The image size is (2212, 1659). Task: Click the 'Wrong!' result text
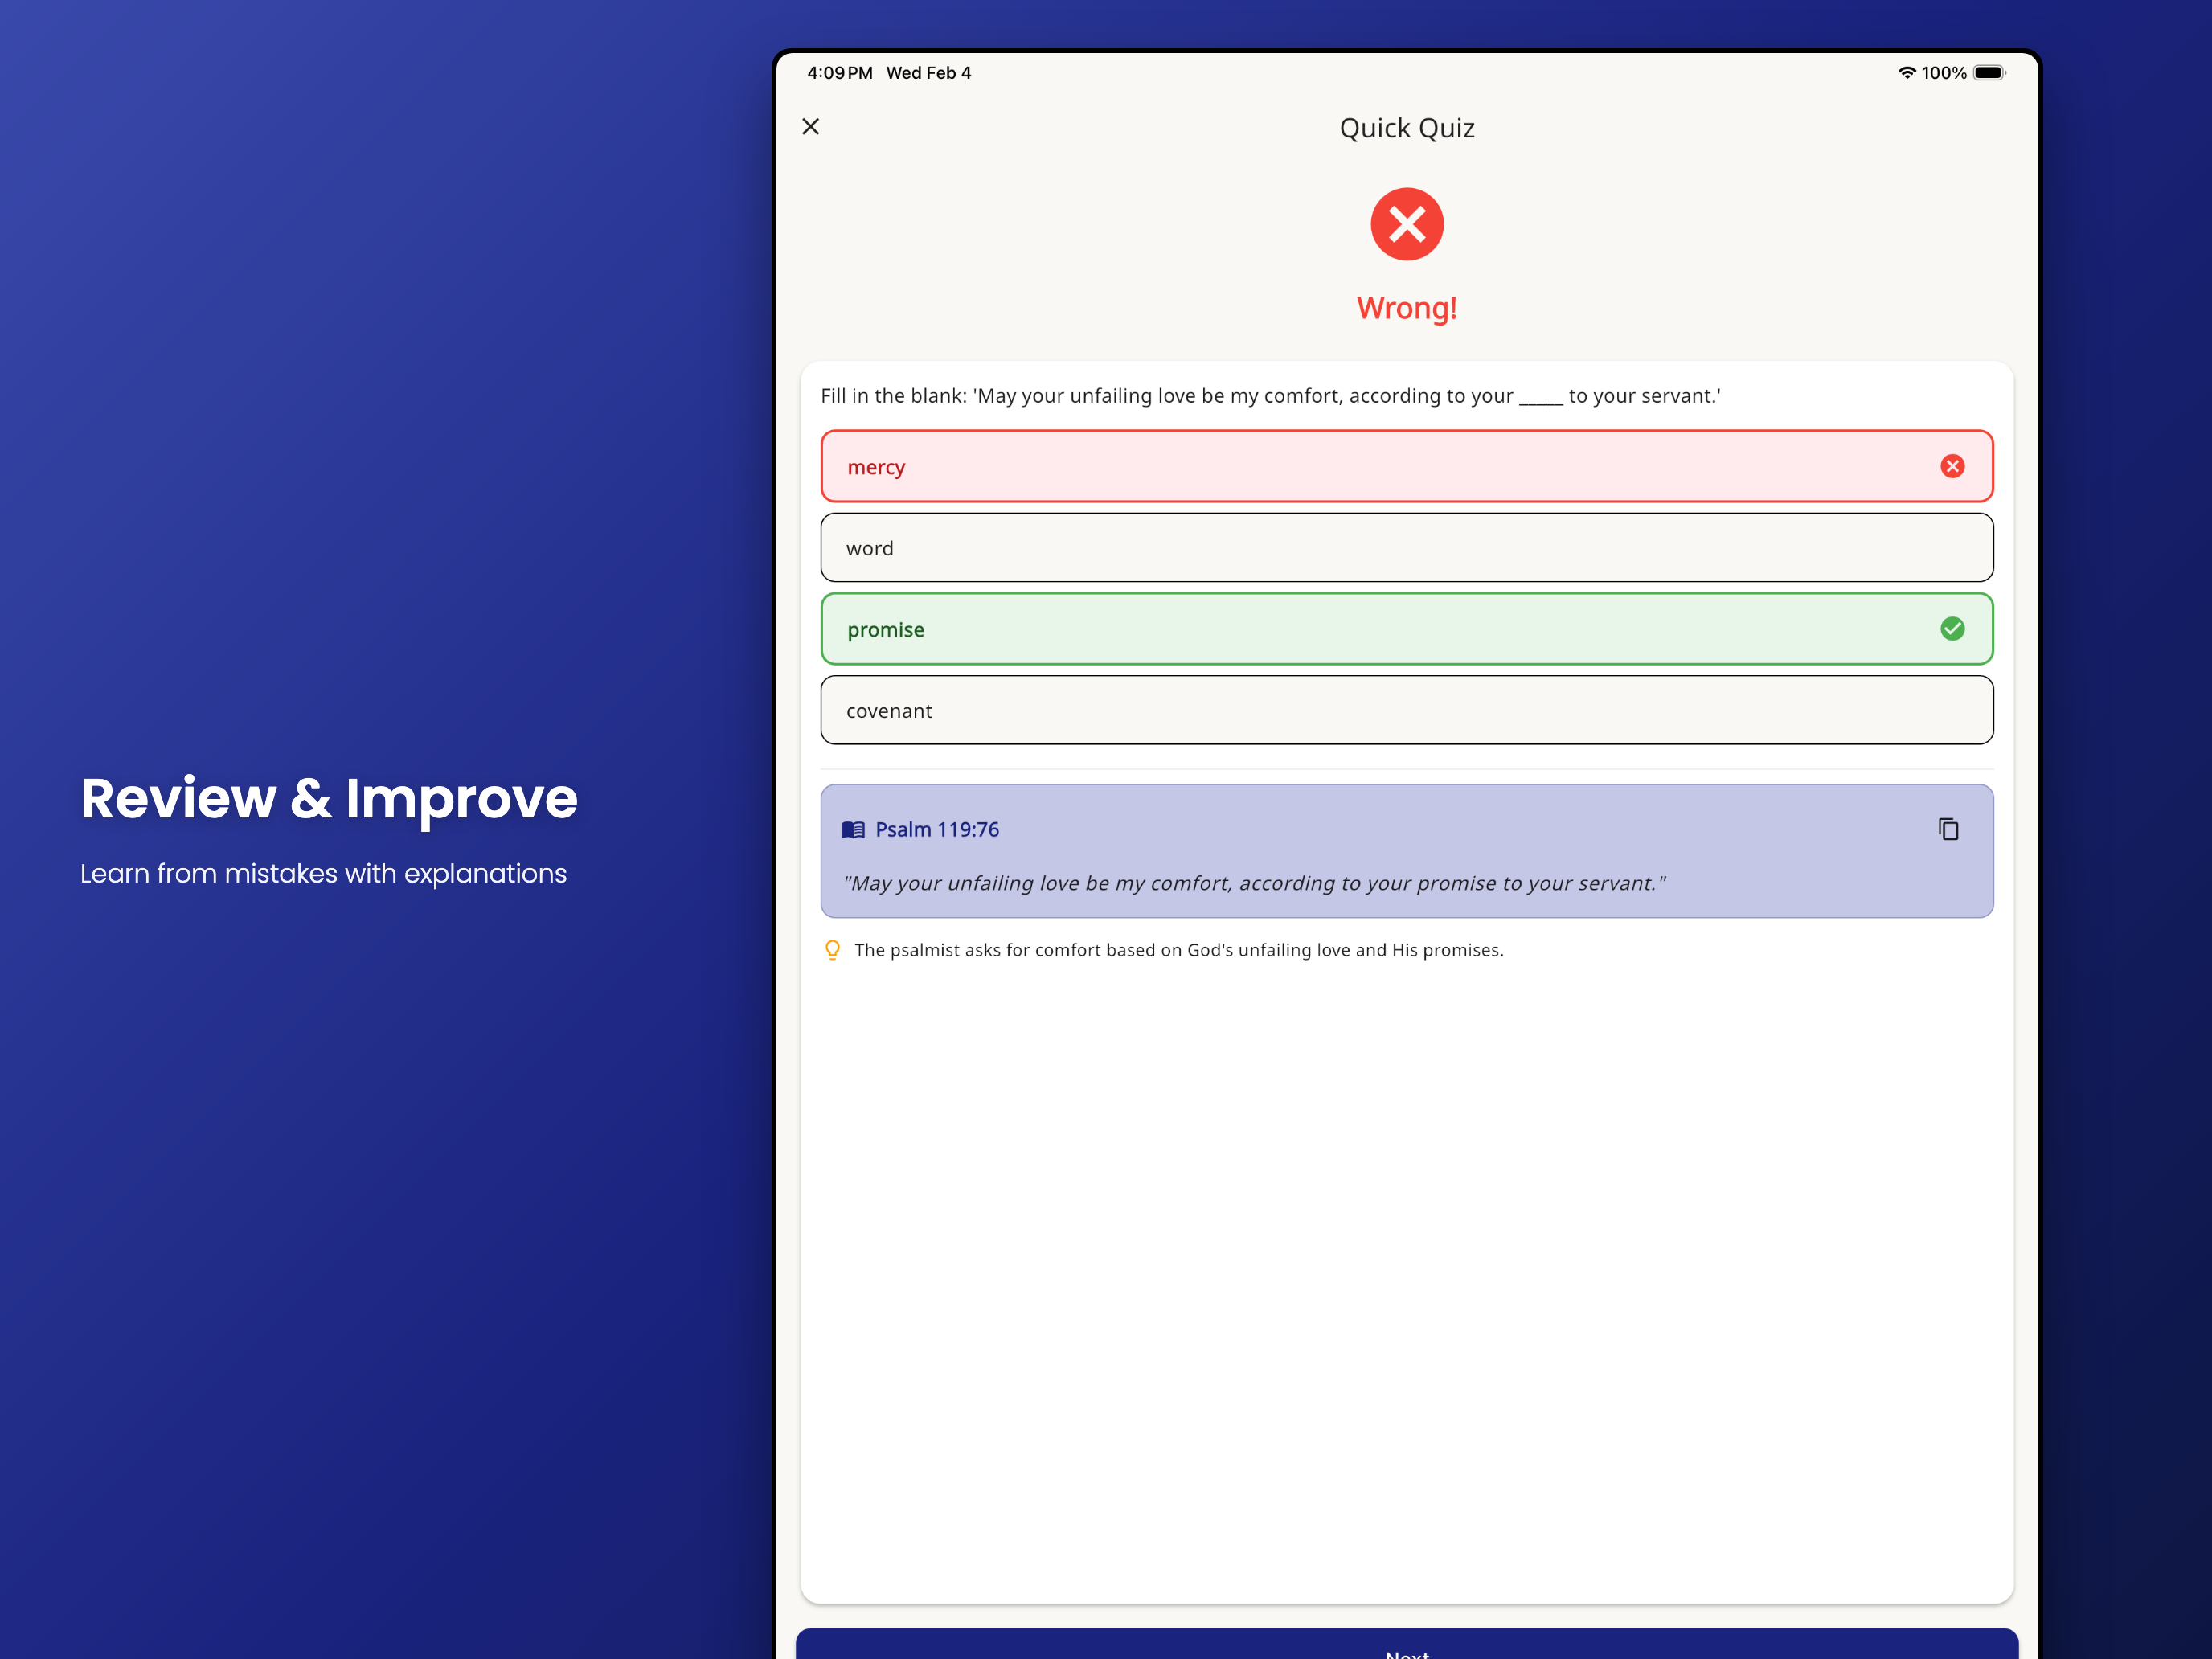[1406, 308]
